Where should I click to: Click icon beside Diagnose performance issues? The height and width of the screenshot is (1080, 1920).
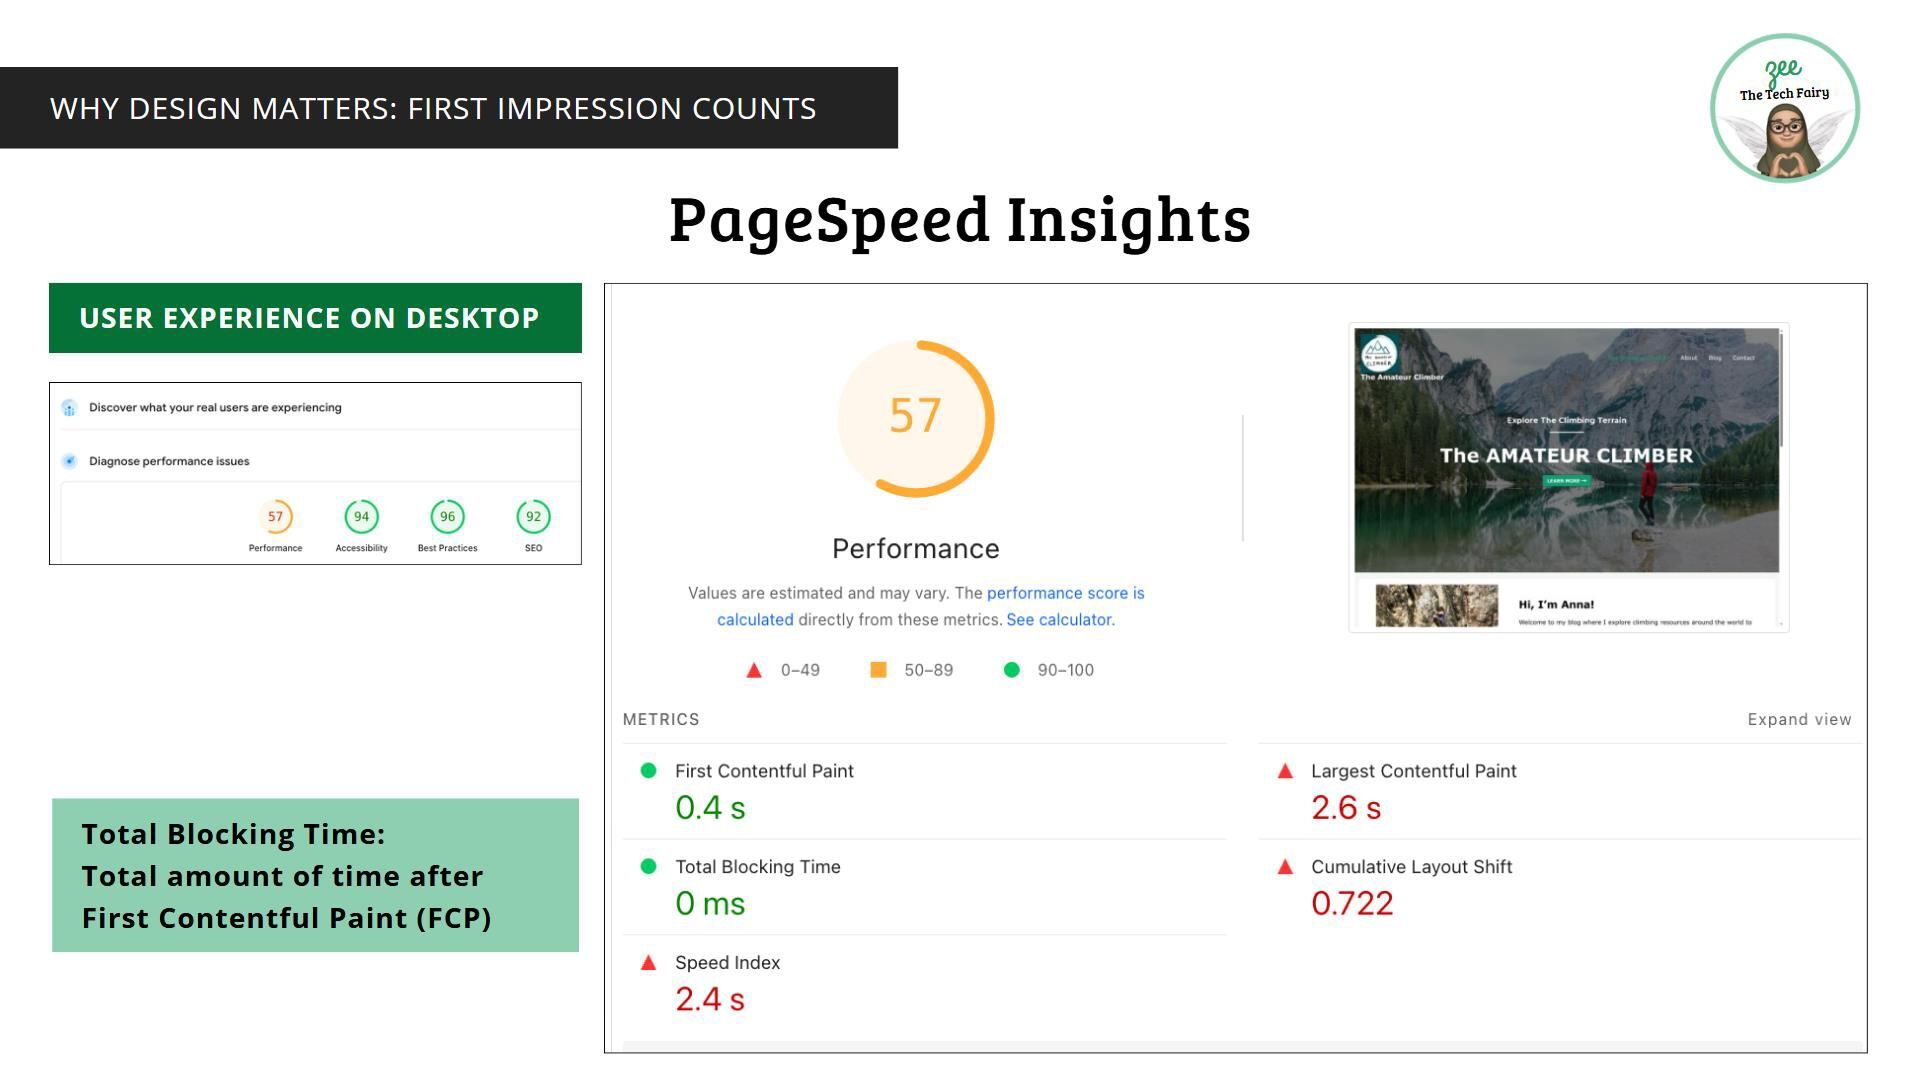point(69,461)
